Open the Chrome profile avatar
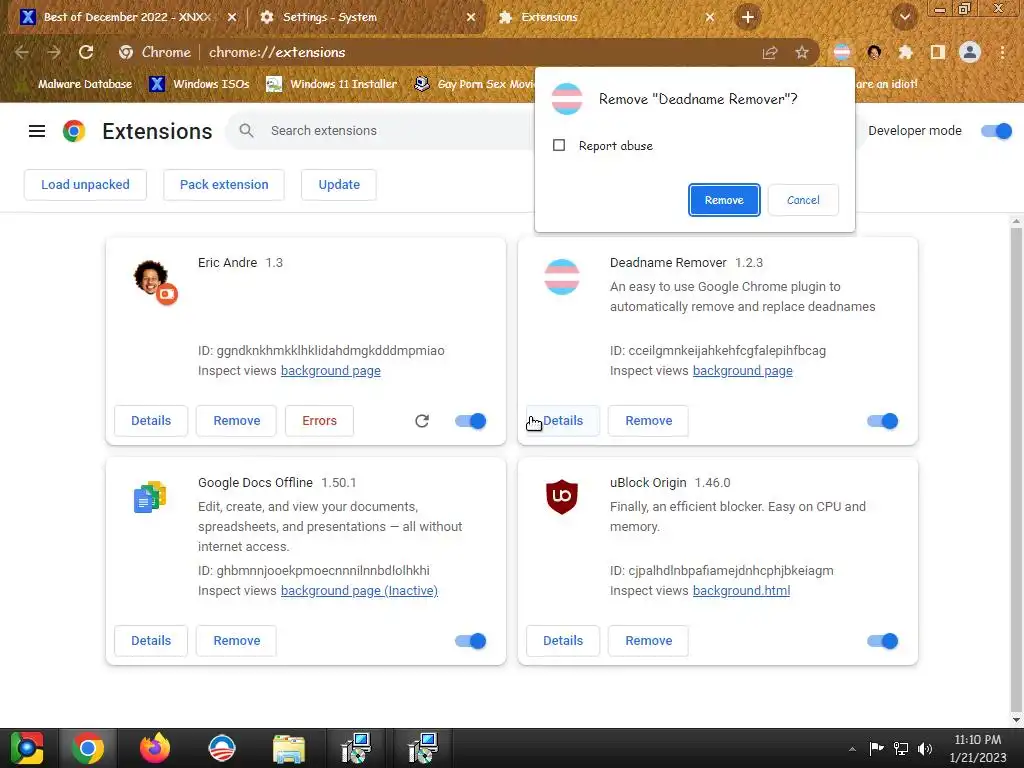 [970, 52]
